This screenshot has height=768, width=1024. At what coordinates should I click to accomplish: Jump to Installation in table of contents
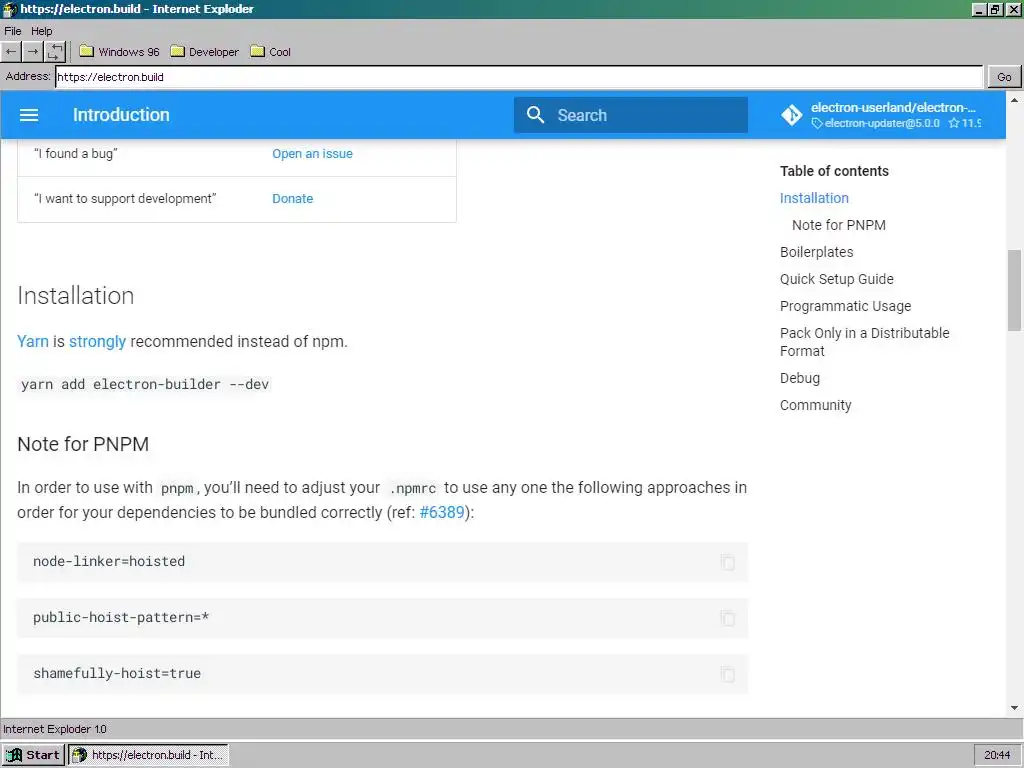814,198
